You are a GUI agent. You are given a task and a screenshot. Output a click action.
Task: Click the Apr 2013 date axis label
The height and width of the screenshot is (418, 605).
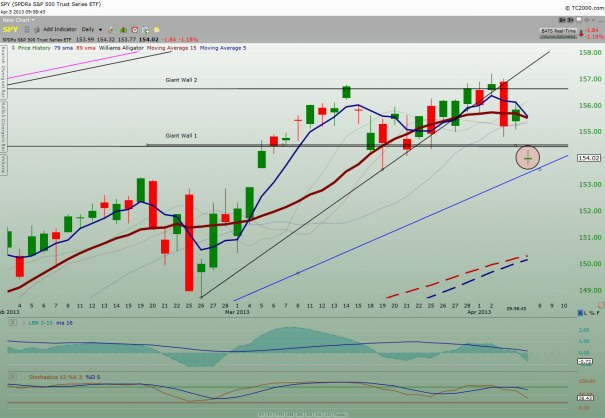click(479, 312)
